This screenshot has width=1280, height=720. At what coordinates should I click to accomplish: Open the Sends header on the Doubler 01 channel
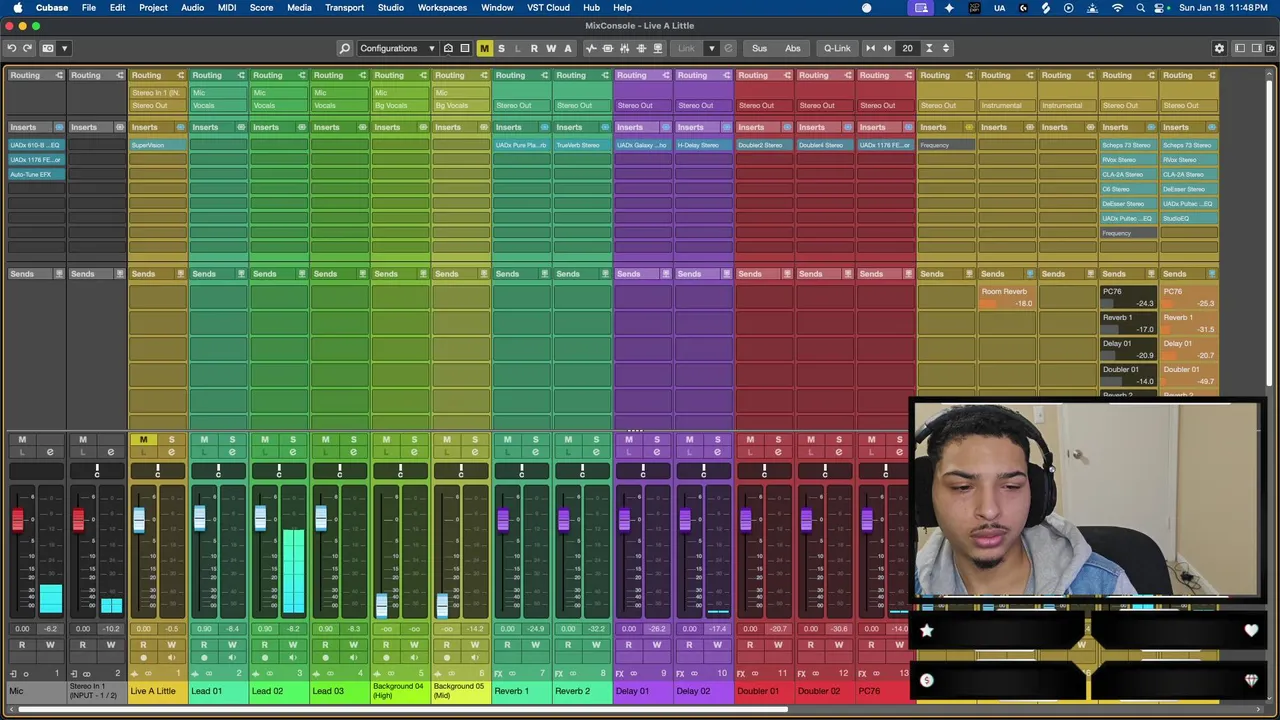763,273
